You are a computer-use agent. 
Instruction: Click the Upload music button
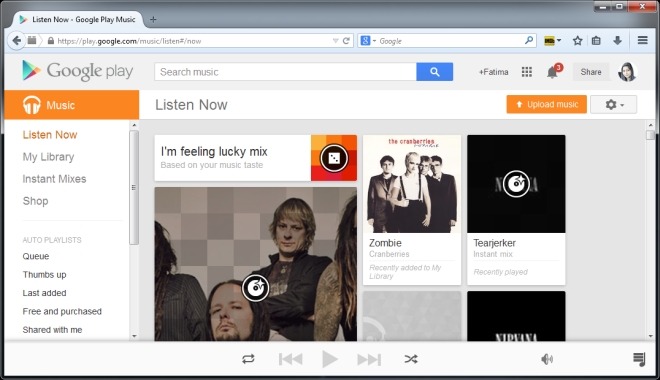[x=546, y=104]
